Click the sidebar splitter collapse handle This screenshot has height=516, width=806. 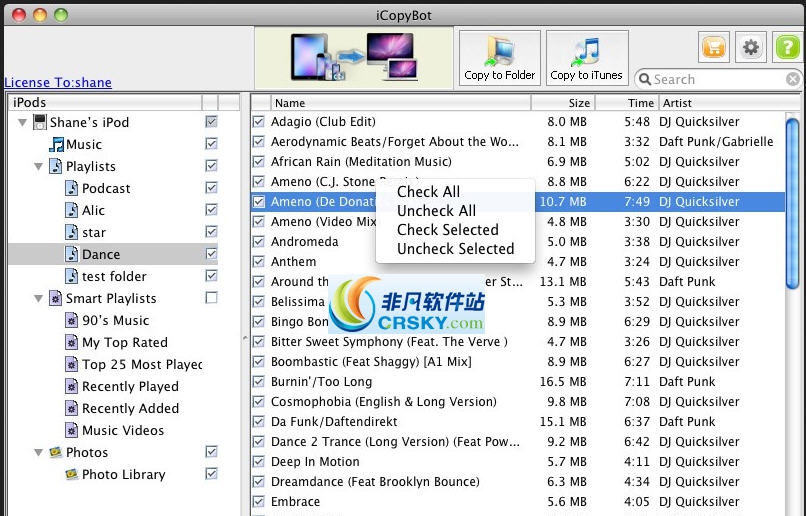coord(245,338)
